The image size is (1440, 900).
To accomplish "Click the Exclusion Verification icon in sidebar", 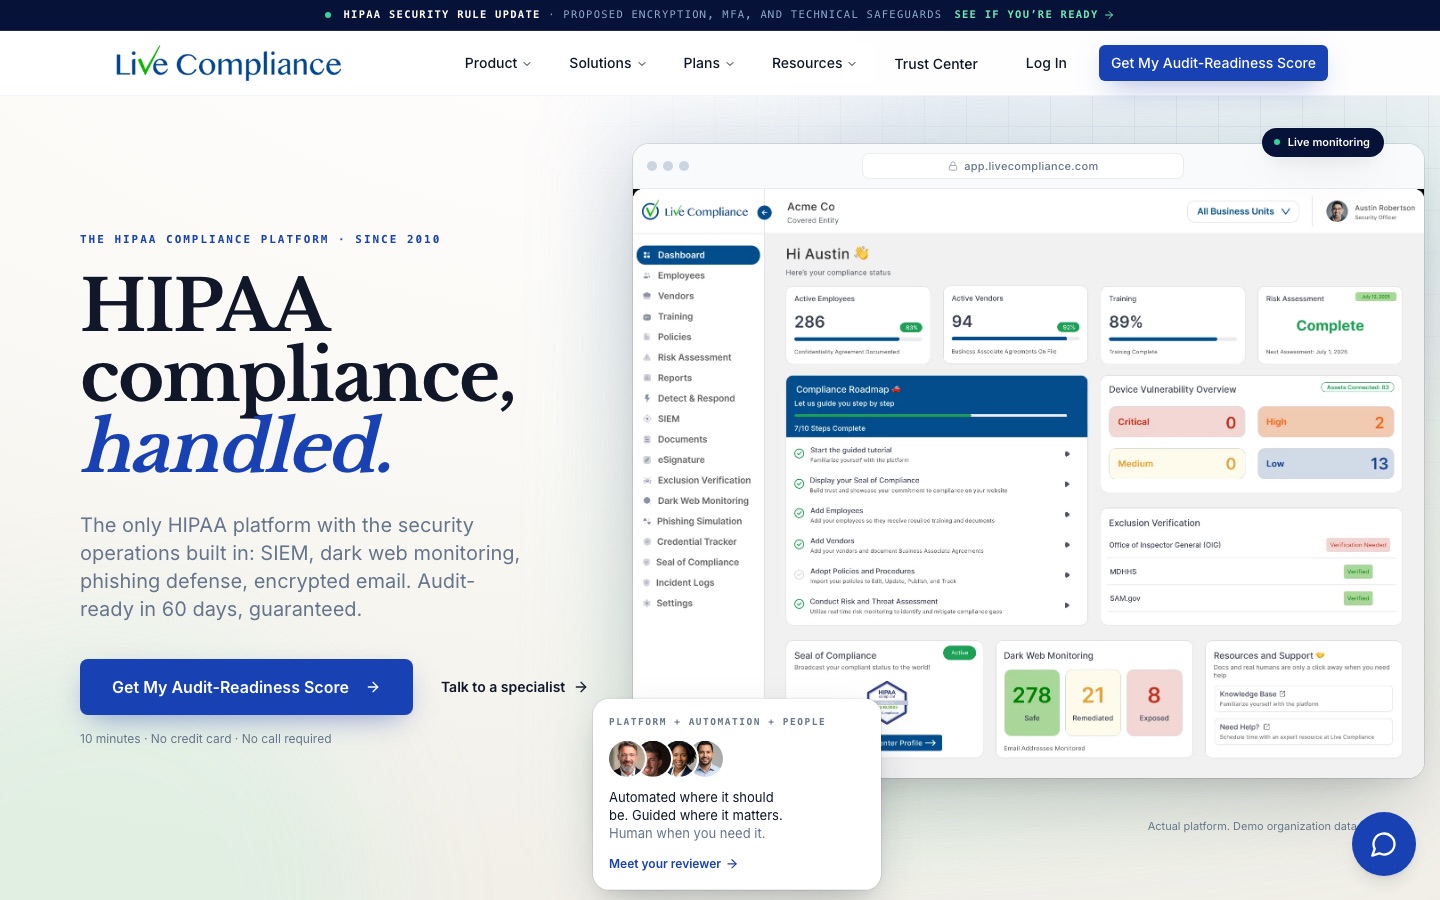I will pos(647,480).
